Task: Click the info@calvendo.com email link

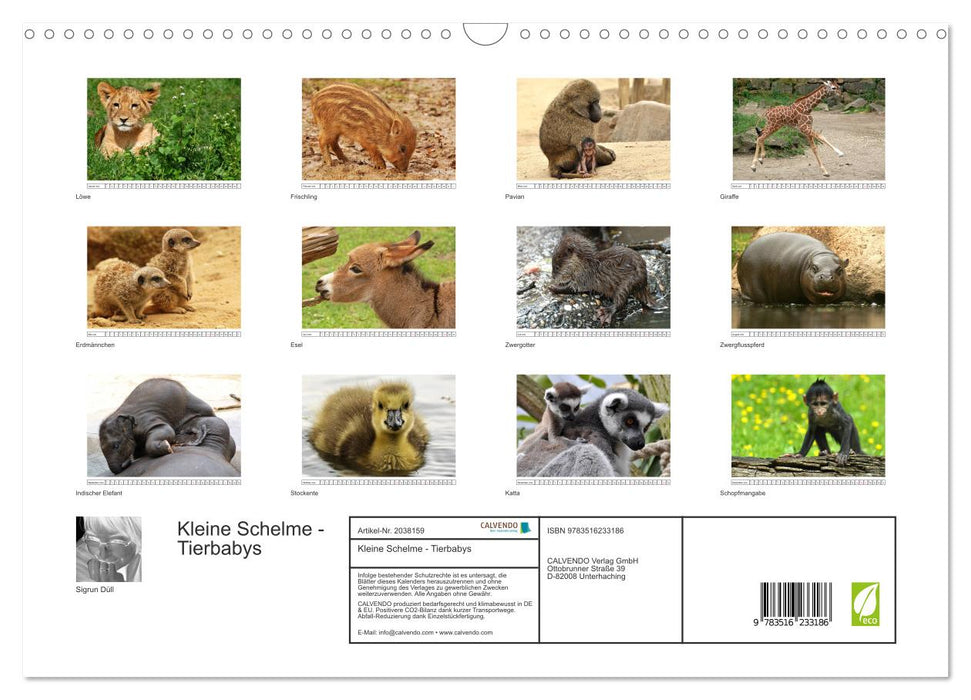Action: point(404,632)
